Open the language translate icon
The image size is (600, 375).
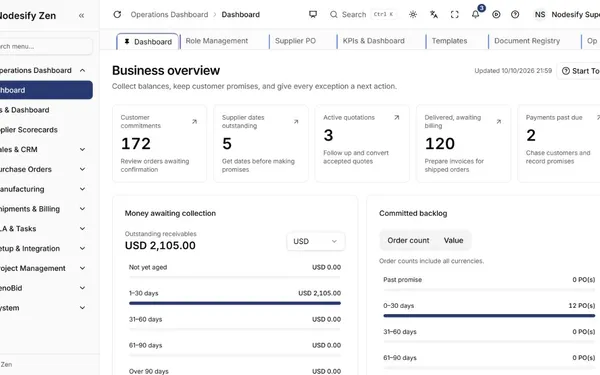click(x=434, y=15)
